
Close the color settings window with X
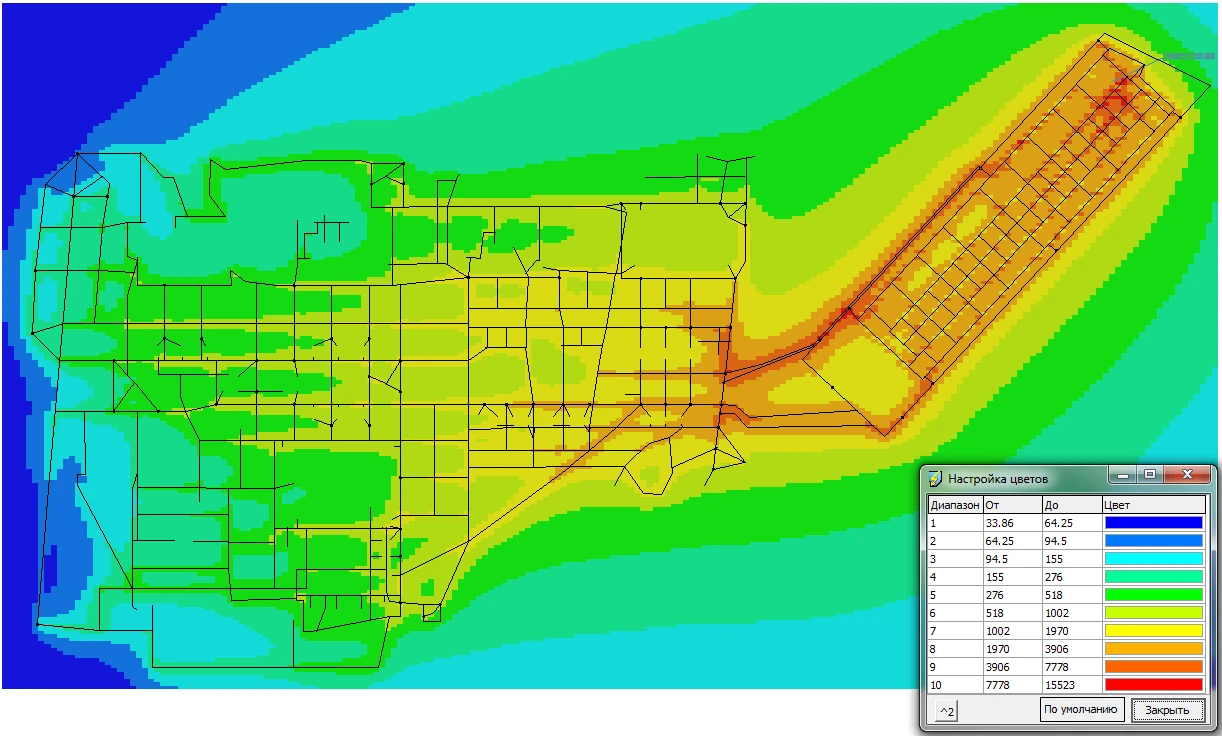click(1187, 474)
